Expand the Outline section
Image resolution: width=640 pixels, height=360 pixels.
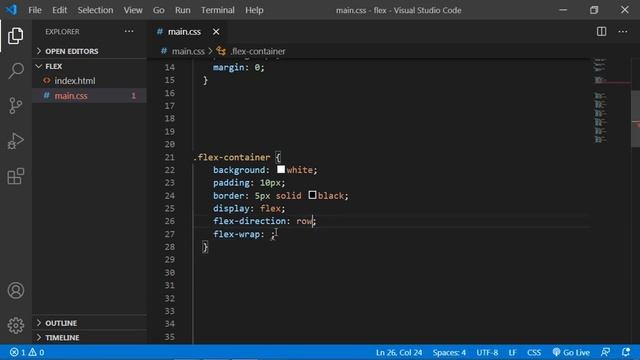pyautogui.click(x=89, y=323)
